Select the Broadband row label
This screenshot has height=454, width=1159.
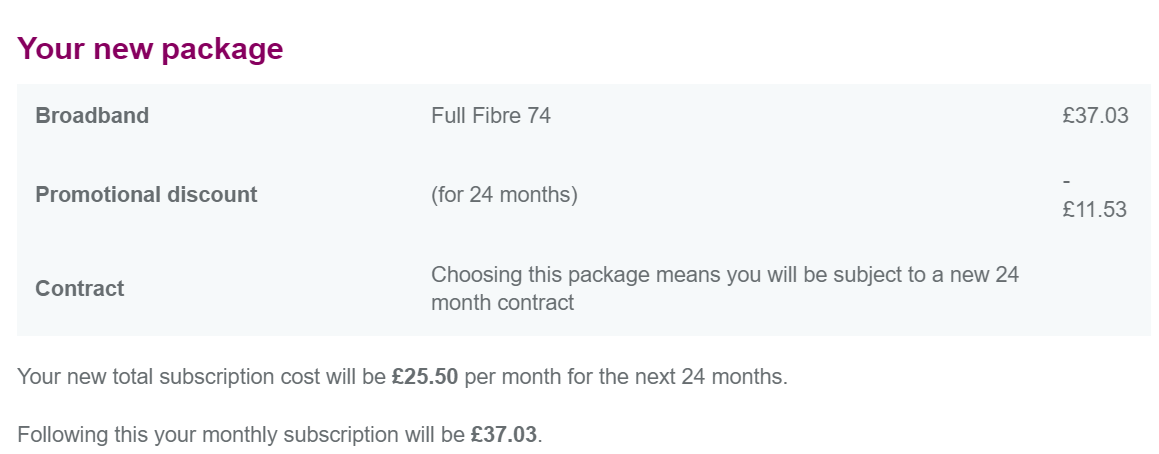tap(92, 116)
